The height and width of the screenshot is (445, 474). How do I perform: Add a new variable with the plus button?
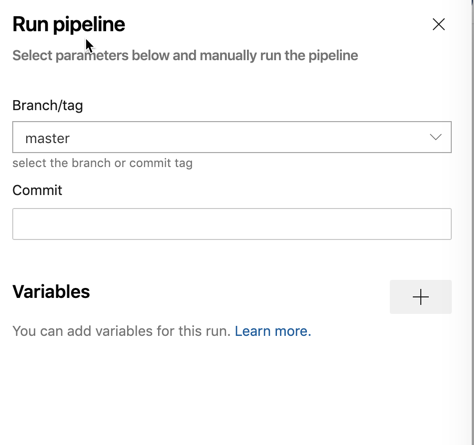tap(421, 297)
